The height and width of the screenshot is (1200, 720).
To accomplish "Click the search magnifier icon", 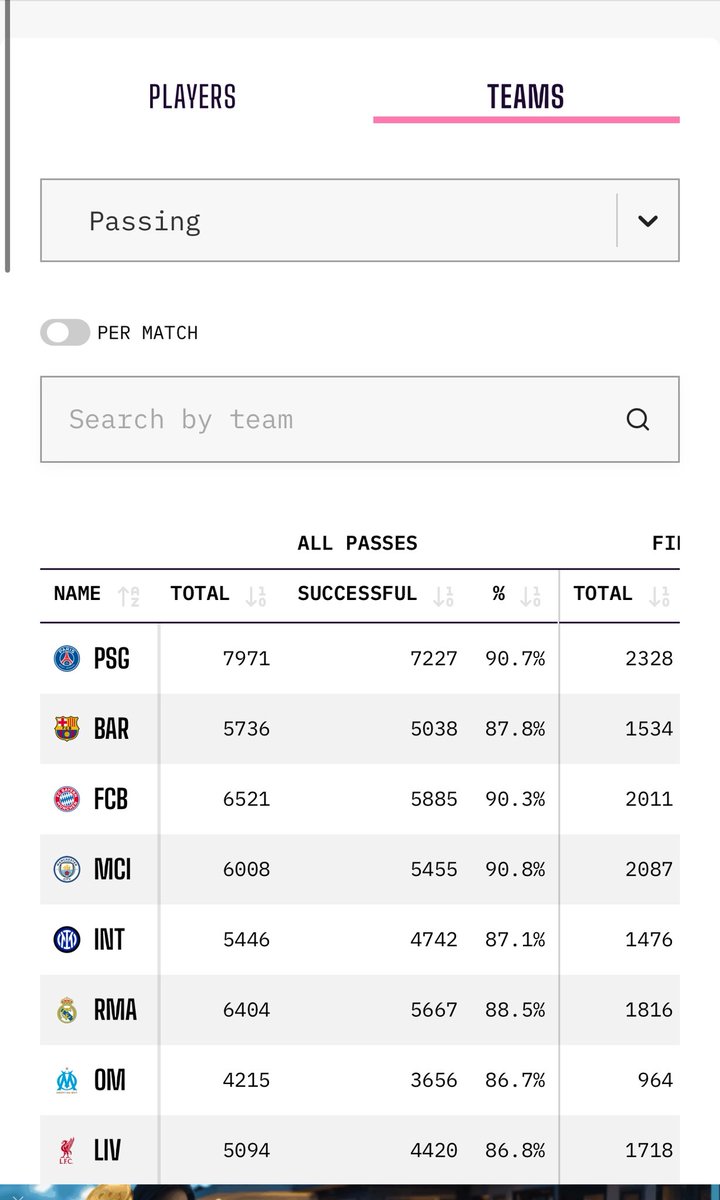I will [638, 419].
